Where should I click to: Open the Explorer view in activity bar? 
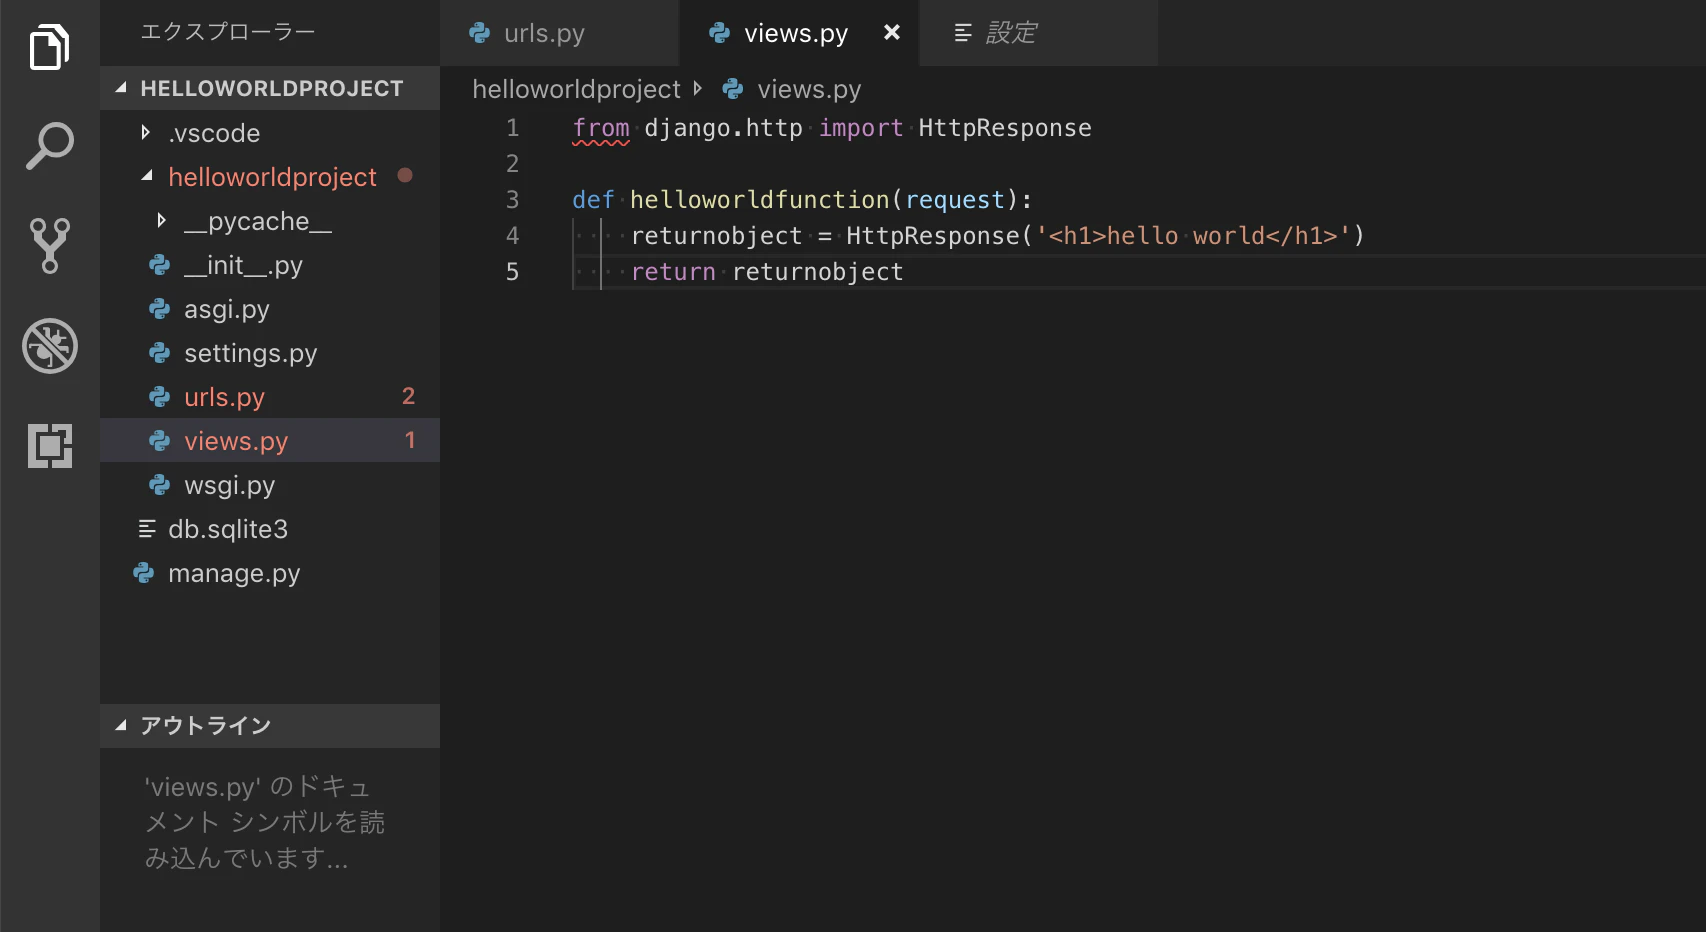pos(49,47)
